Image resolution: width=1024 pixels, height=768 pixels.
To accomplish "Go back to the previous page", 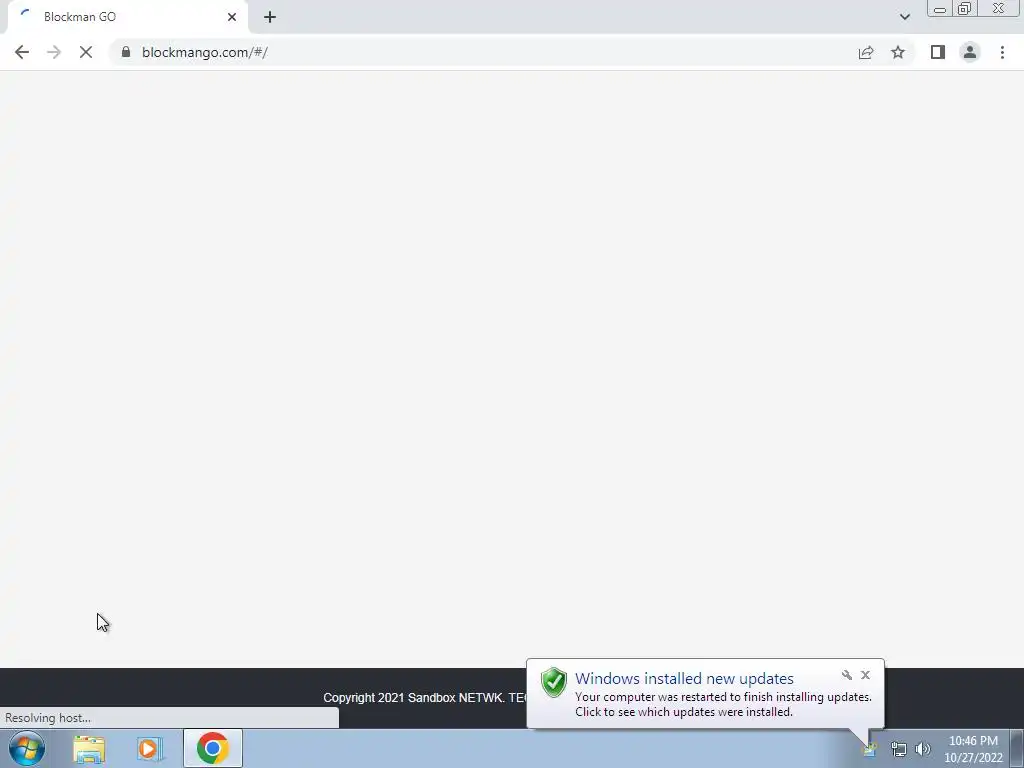I will coord(22,52).
